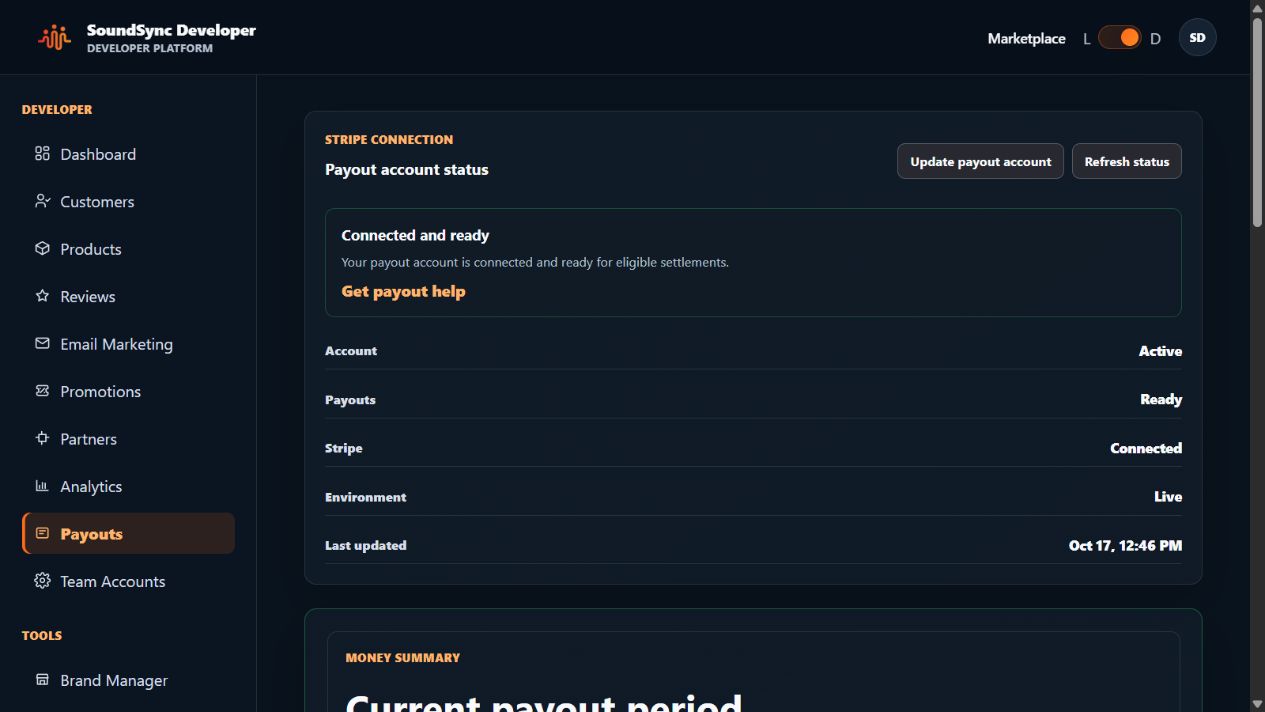The image size is (1265, 712).
Task: Open the SD user avatar menu
Action: [x=1198, y=38]
